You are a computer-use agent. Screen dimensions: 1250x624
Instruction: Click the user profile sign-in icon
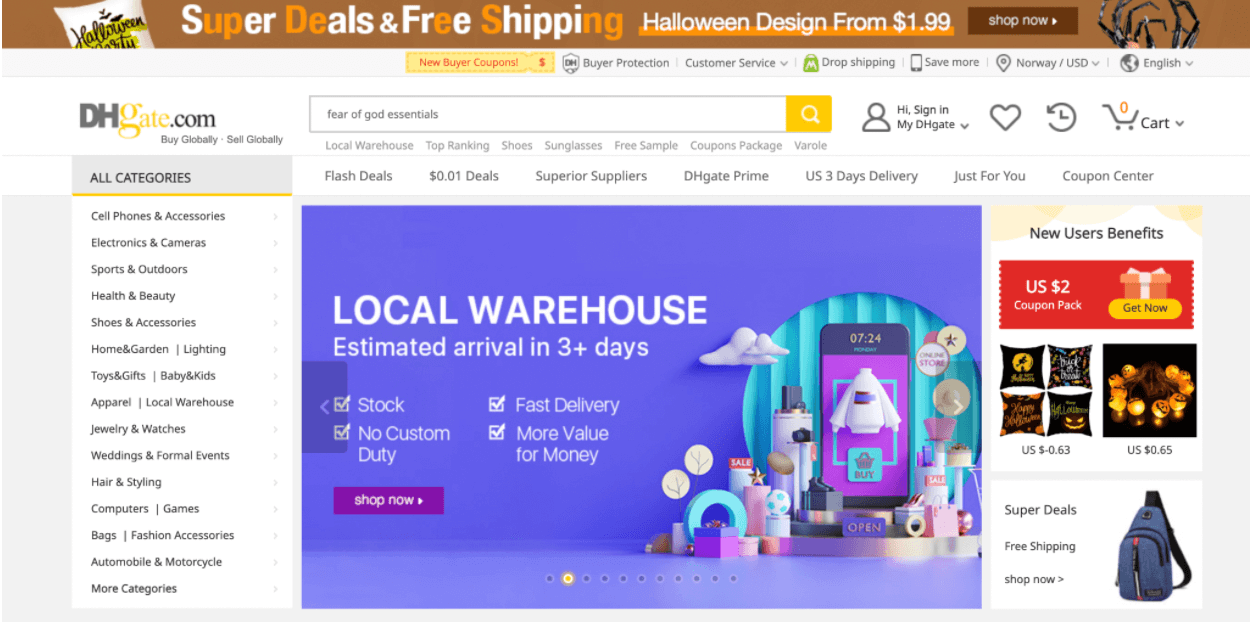point(876,117)
